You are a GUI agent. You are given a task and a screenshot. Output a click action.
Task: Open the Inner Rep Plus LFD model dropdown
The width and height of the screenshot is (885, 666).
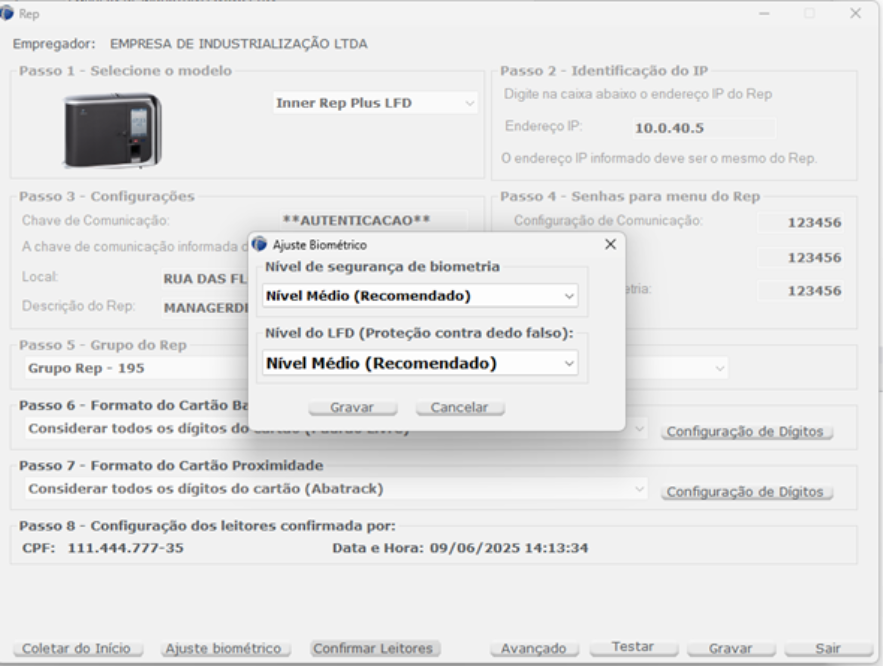[374, 103]
